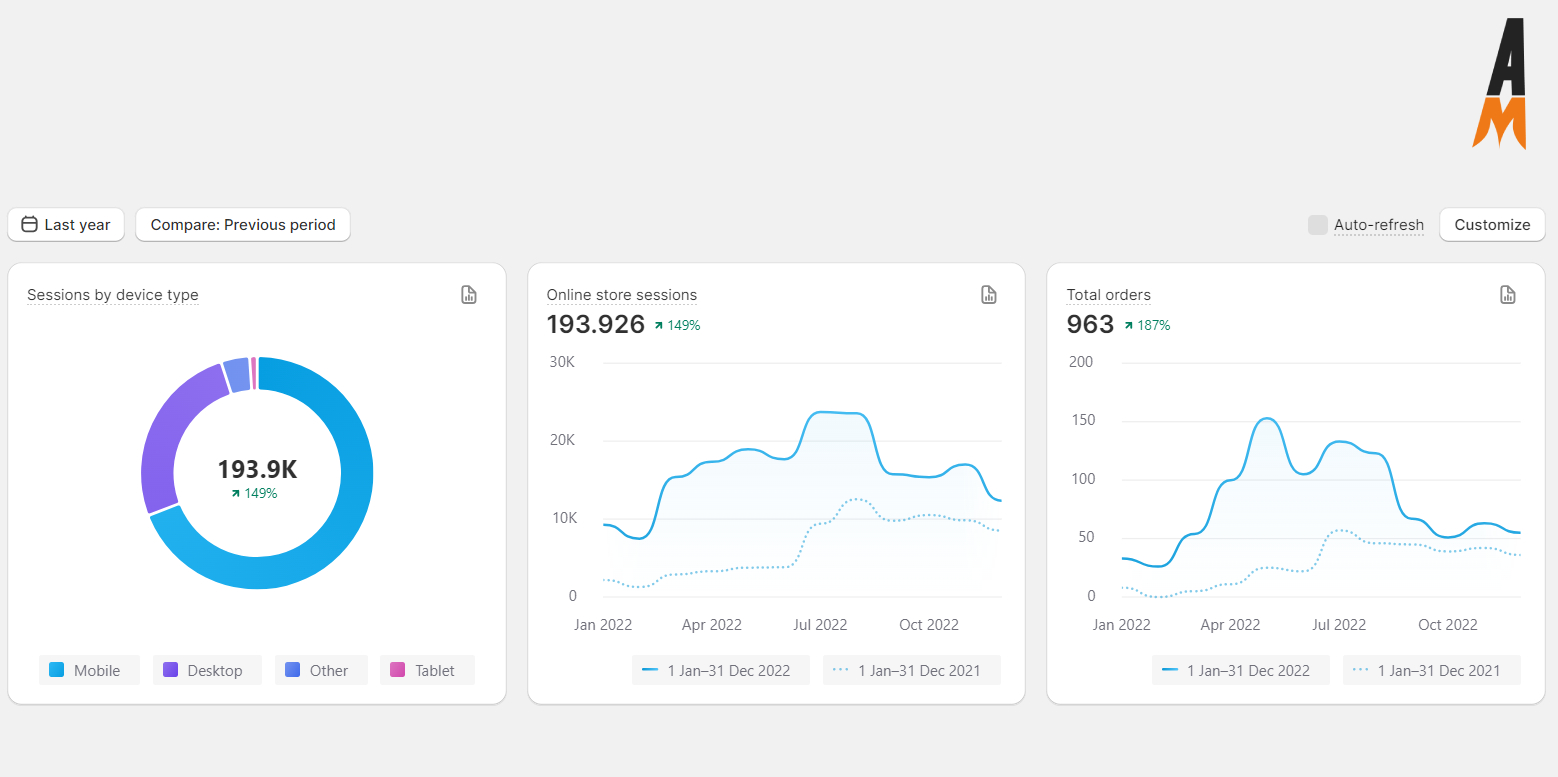Click the 20K axis label in sessions chart
Viewport: 1558px width, 777px height.
coord(563,440)
